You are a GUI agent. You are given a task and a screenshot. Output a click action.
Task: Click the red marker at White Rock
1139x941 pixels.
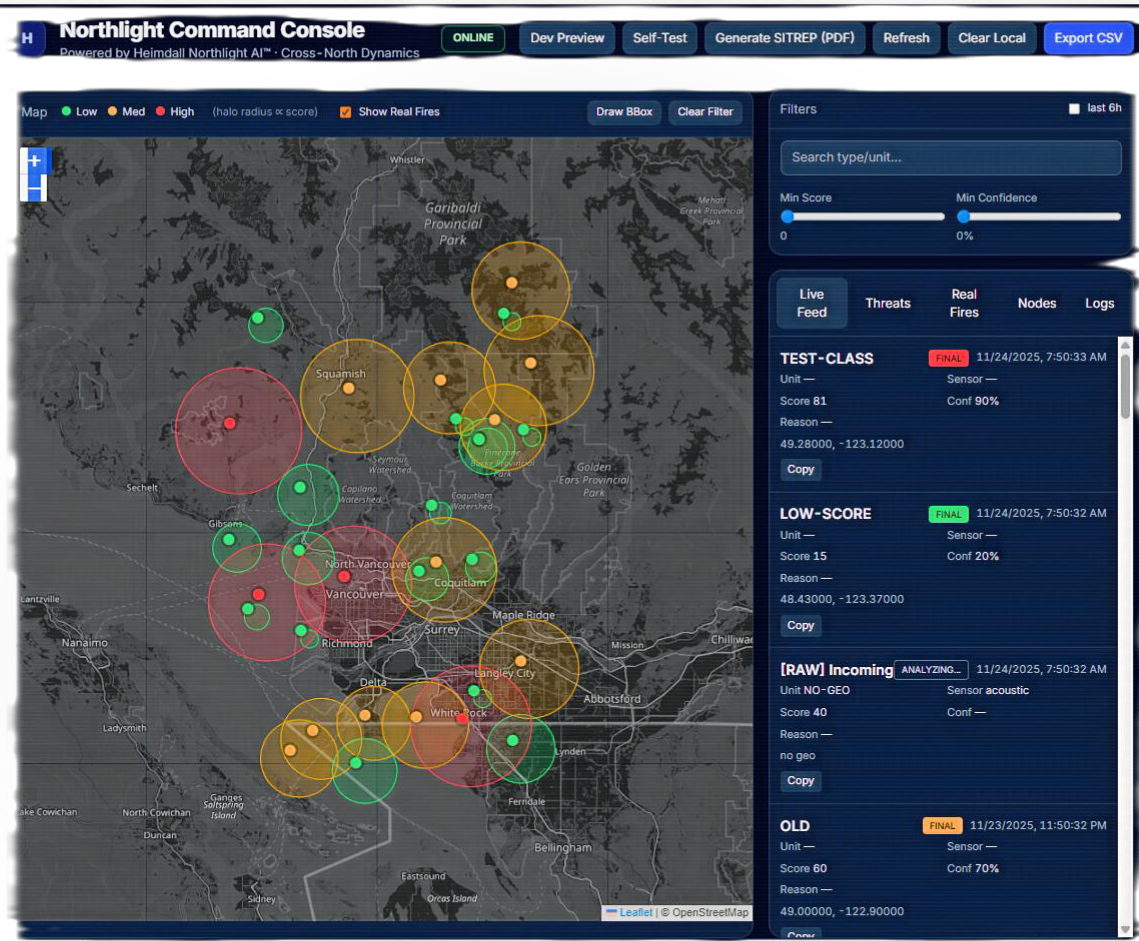462,718
